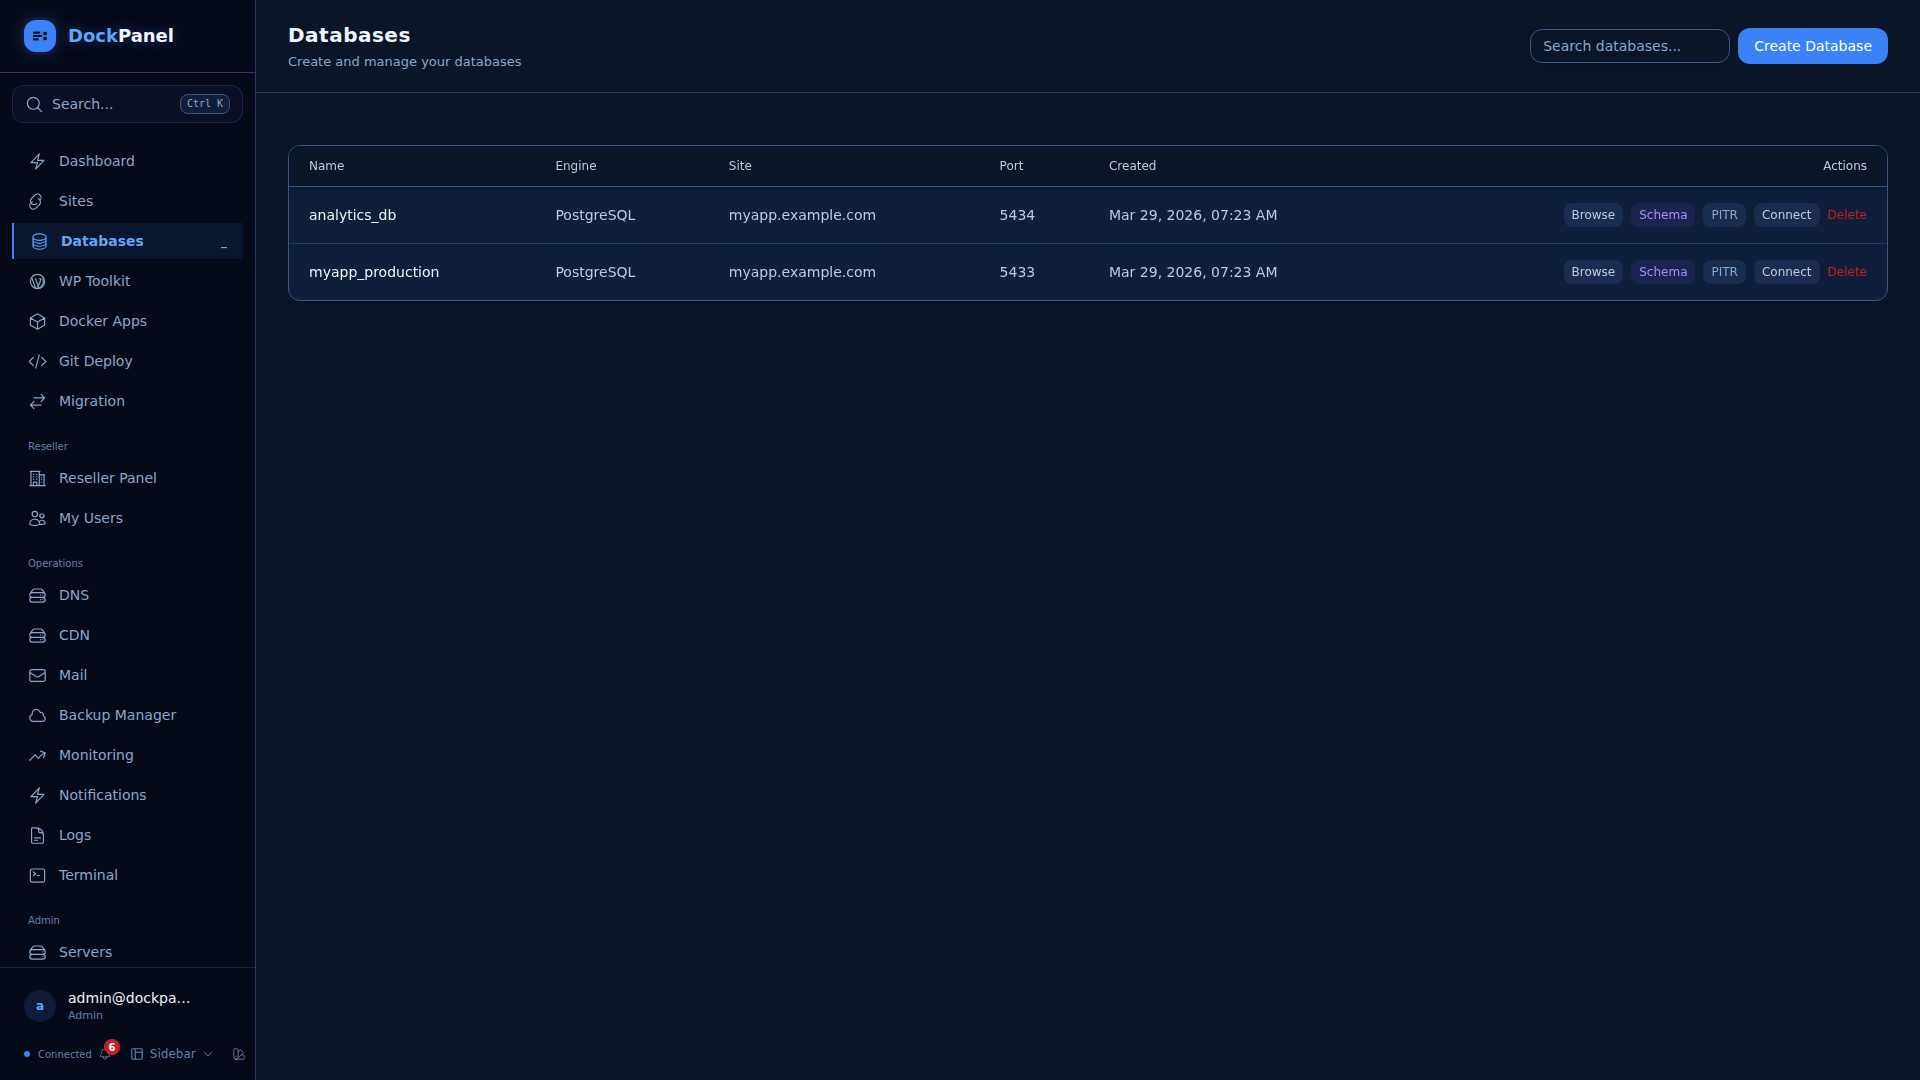The image size is (1920, 1080).
Task: Click the Notifications lightning icon in sidebar
Action: point(37,795)
